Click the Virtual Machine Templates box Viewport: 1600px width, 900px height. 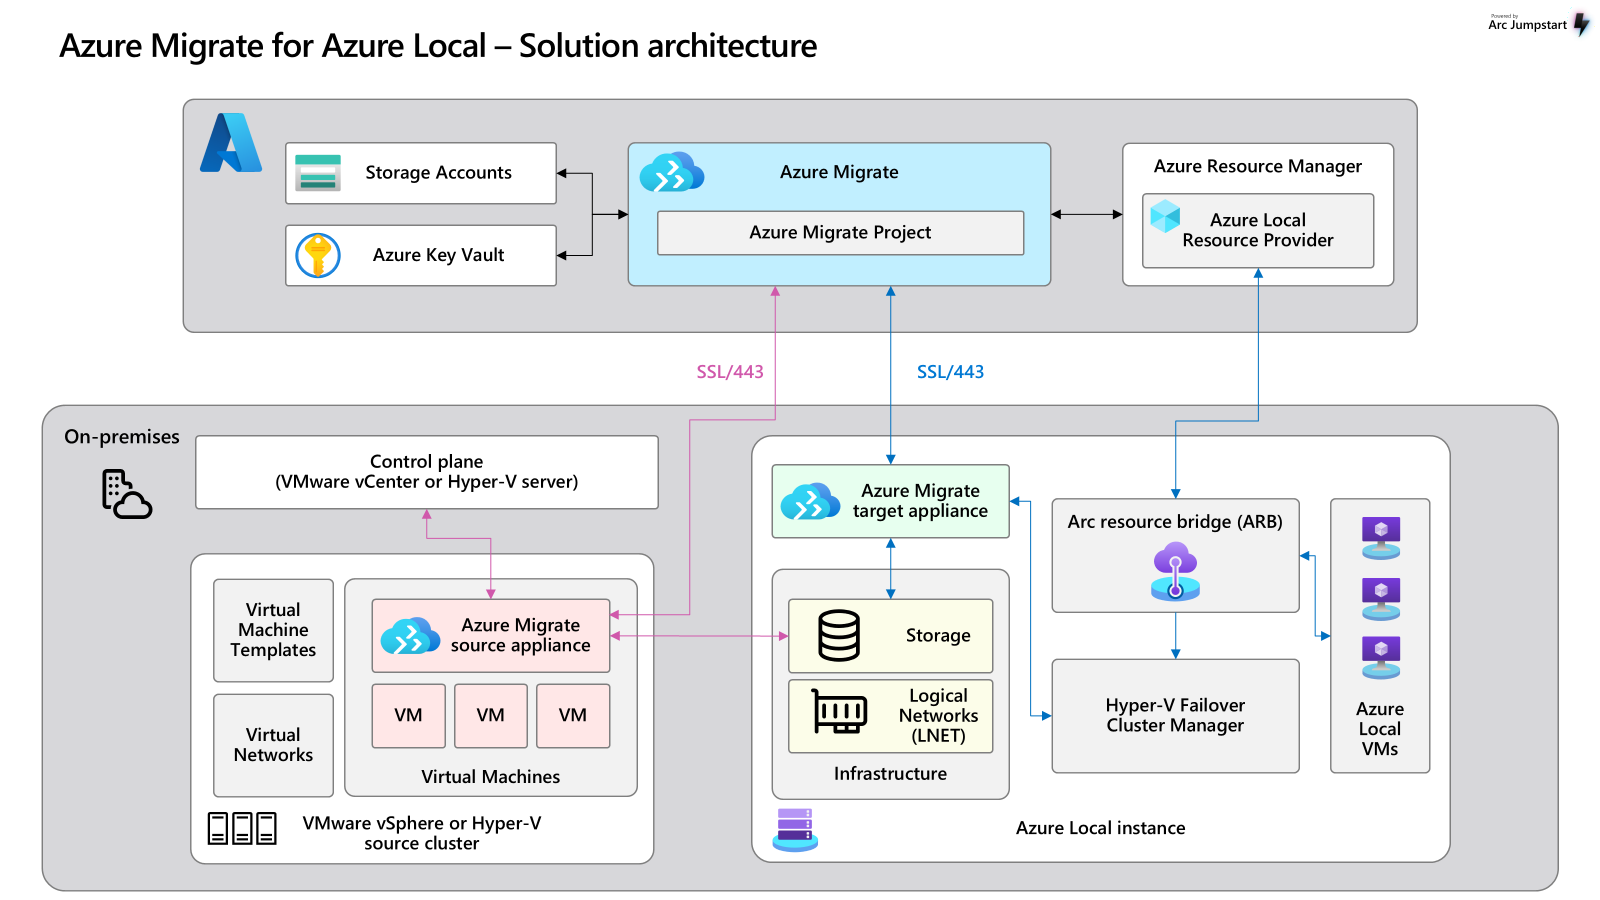pyautogui.click(x=273, y=631)
